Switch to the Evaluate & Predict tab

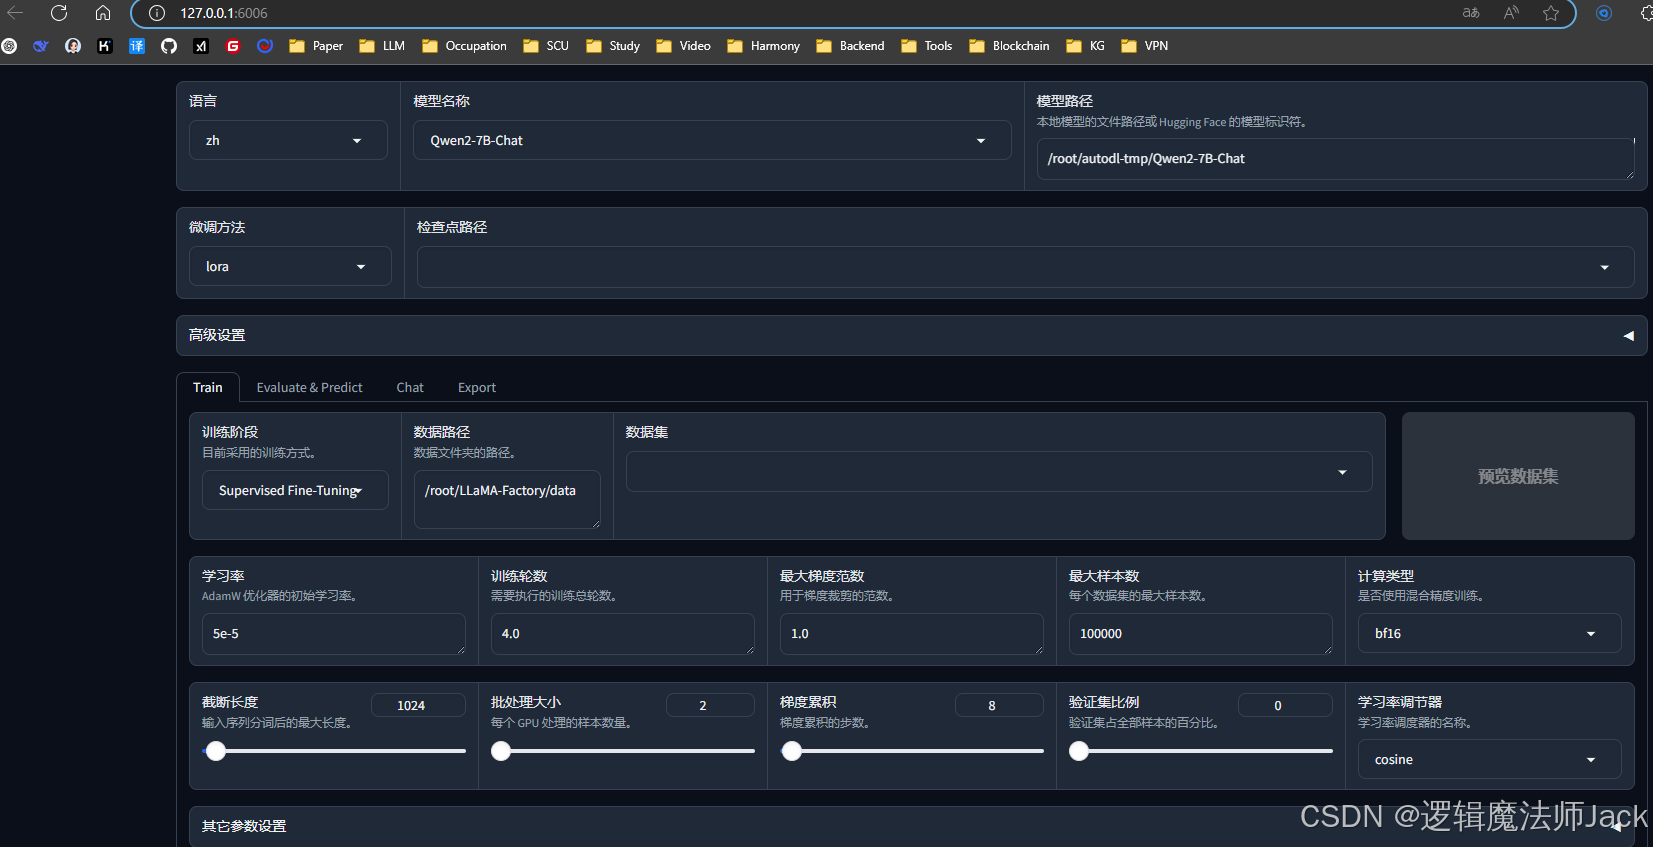[x=309, y=388]
